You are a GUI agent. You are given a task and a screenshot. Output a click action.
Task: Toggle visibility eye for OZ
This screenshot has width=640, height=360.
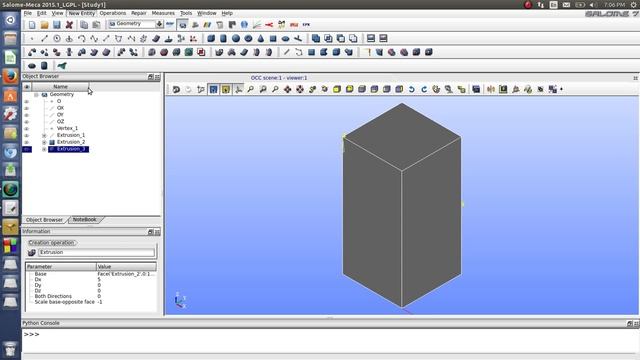click(x=27, y=121)
